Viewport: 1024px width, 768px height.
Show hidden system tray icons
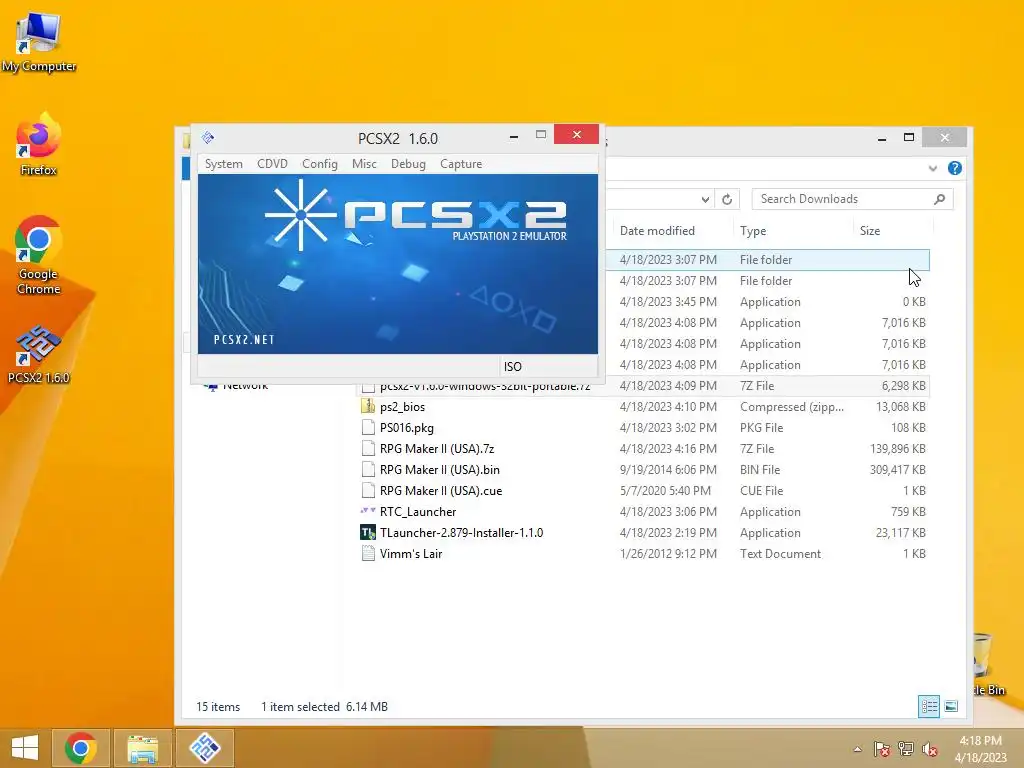click(857, 749)
